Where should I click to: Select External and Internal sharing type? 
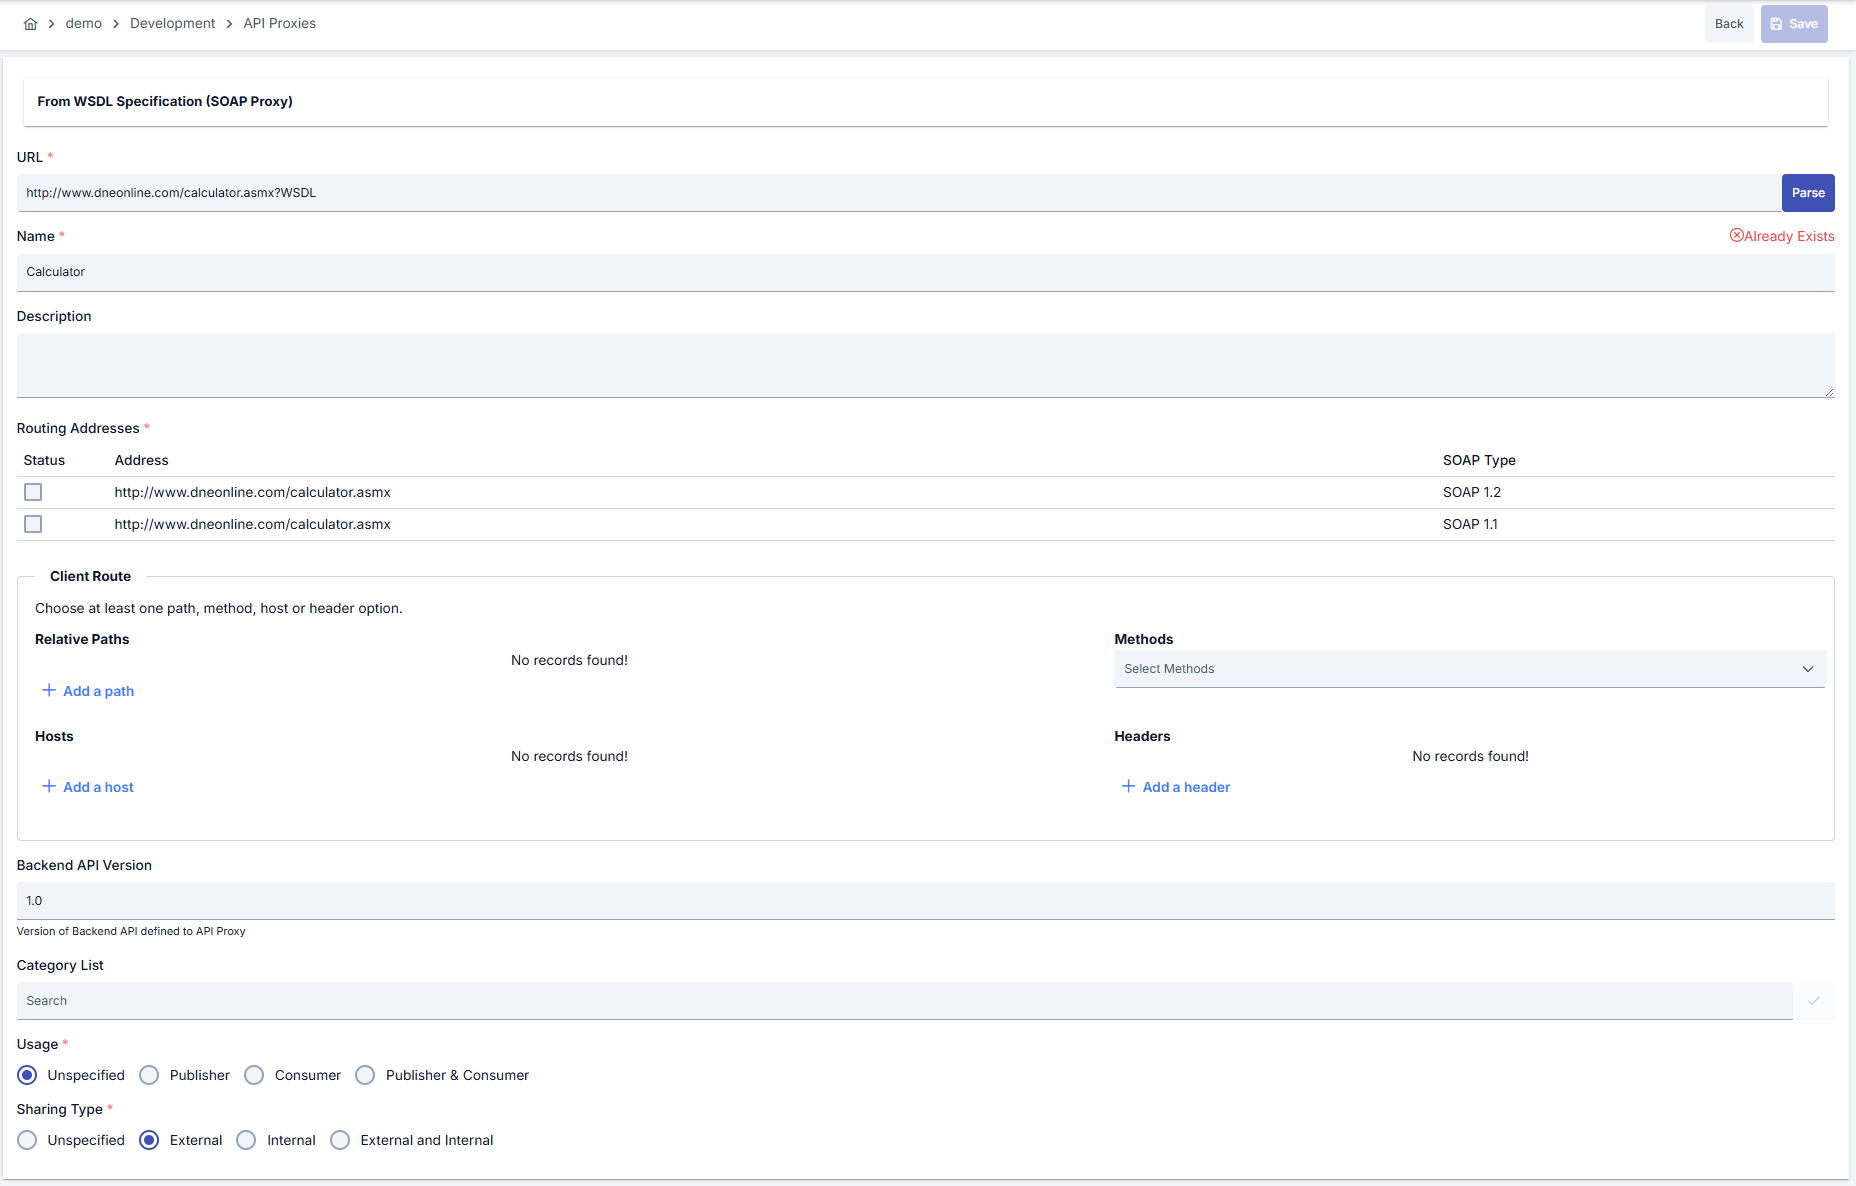[x=340, y=1140]
